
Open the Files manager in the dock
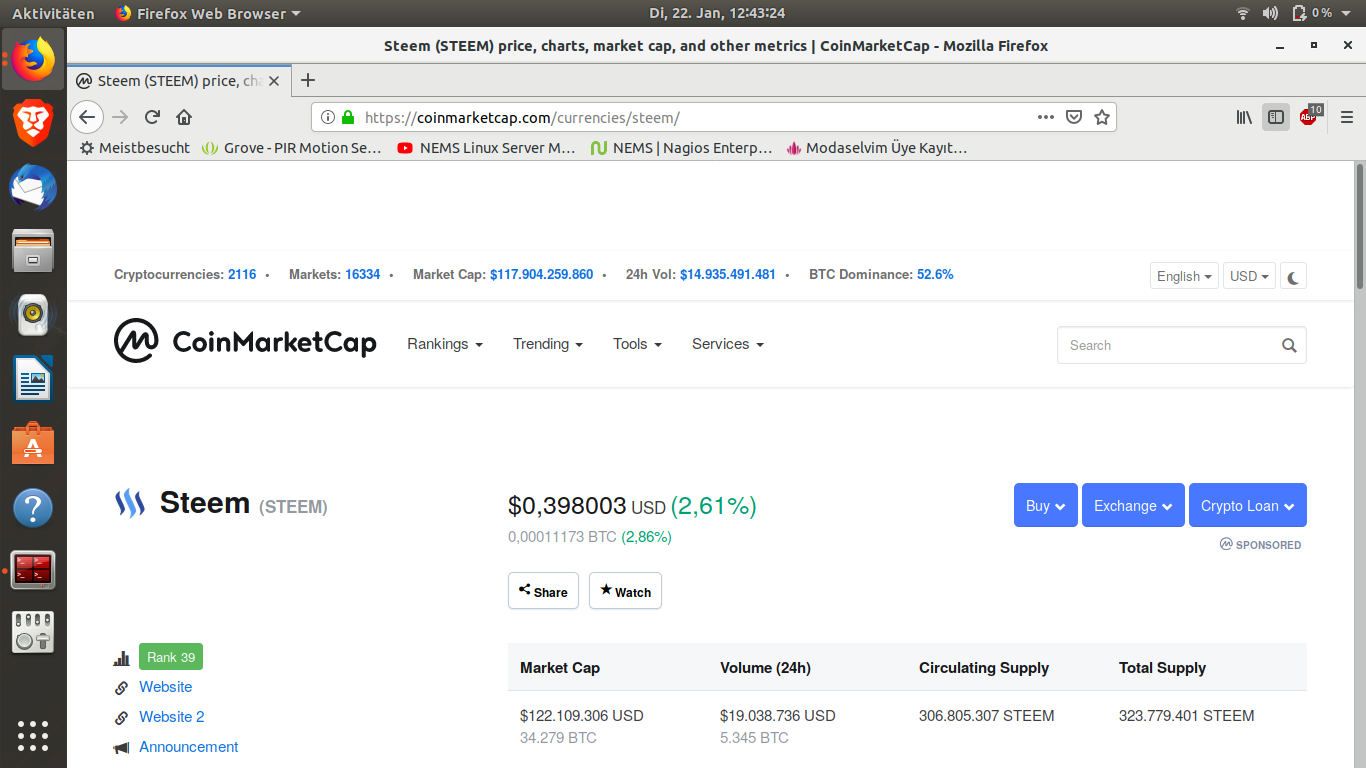[x=33, y=250]
